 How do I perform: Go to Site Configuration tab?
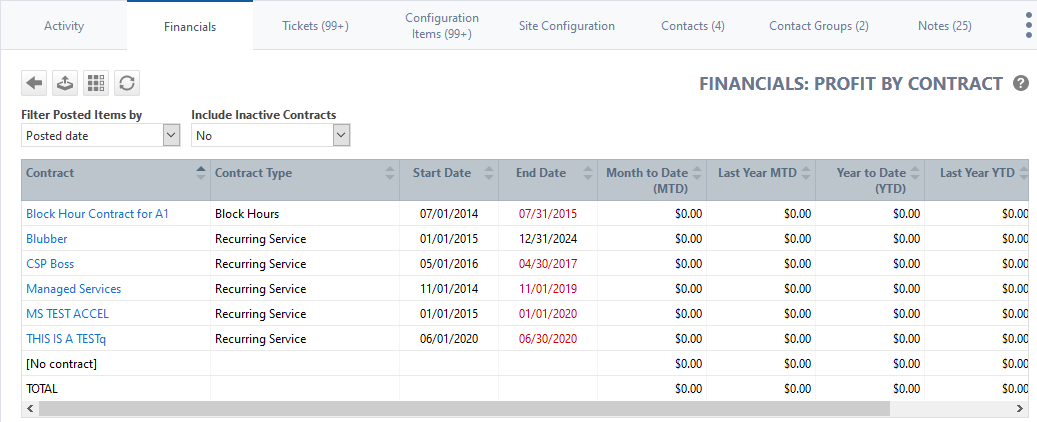coord(567,26)
